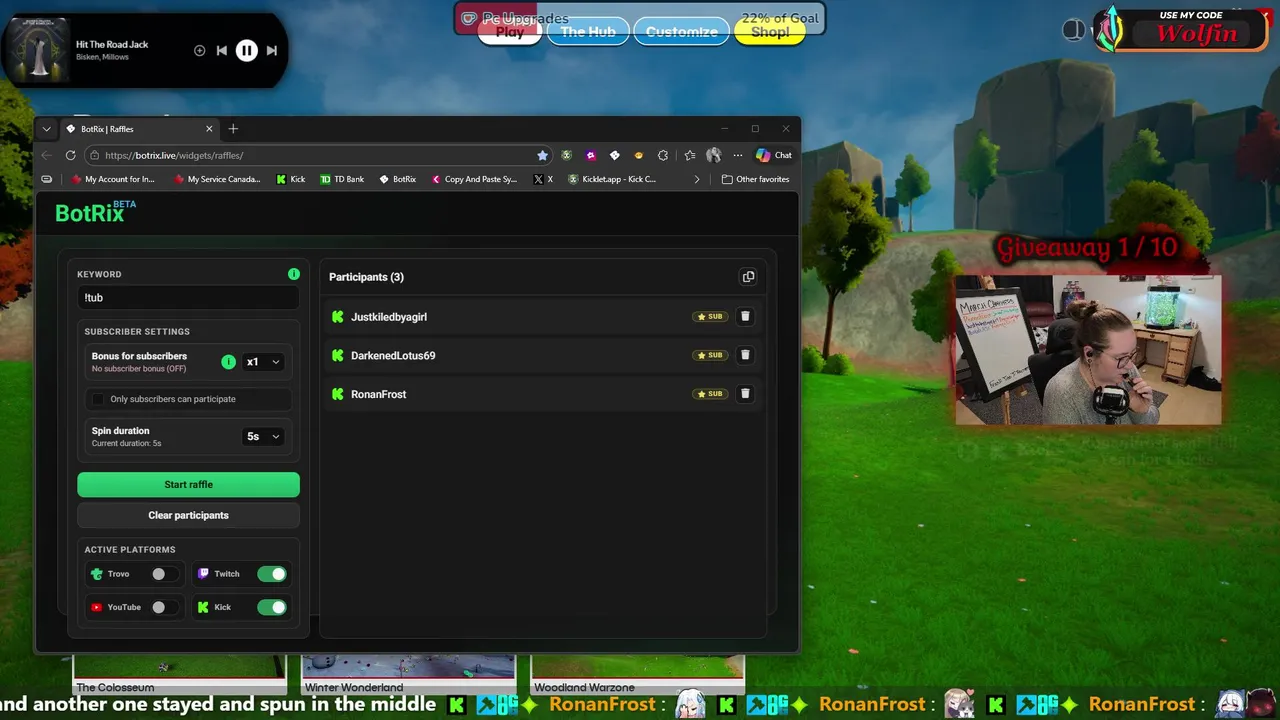Click the BotRix BETA logo

[95, 211]
